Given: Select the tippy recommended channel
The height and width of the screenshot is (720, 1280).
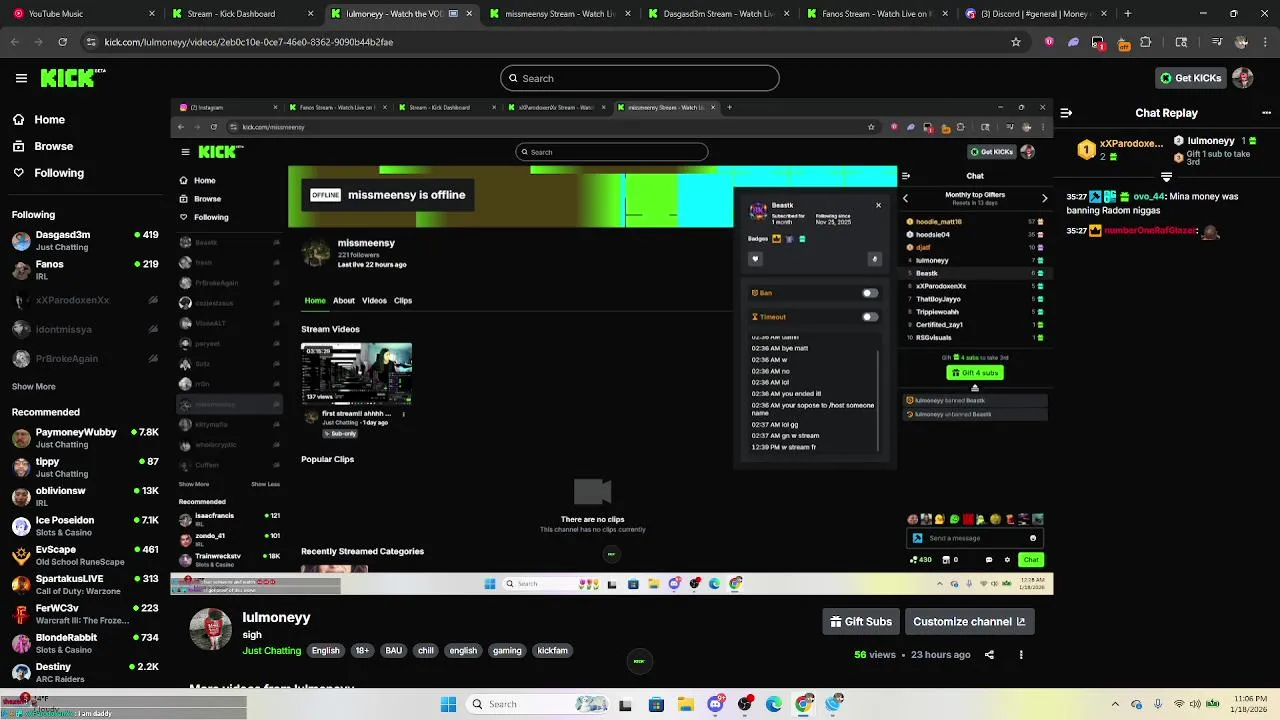Looking at the screenshot, I should coord(85,467).
